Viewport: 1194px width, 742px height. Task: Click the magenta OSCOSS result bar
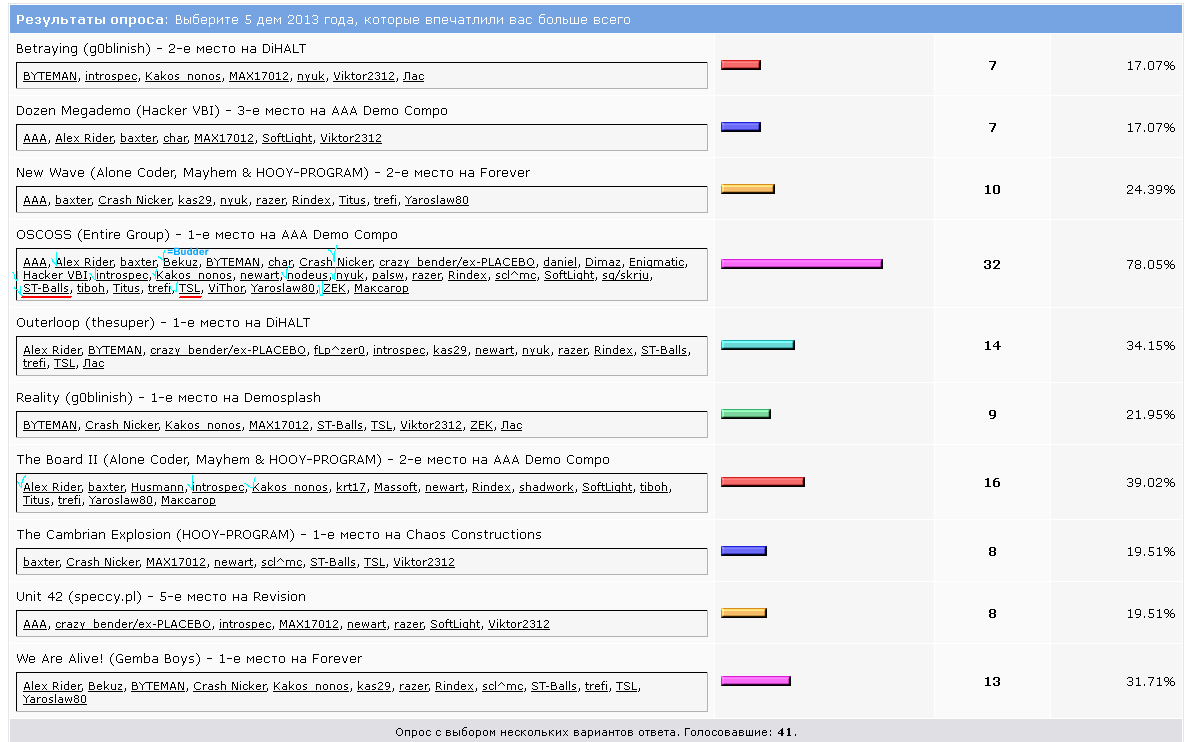point(801,264)
